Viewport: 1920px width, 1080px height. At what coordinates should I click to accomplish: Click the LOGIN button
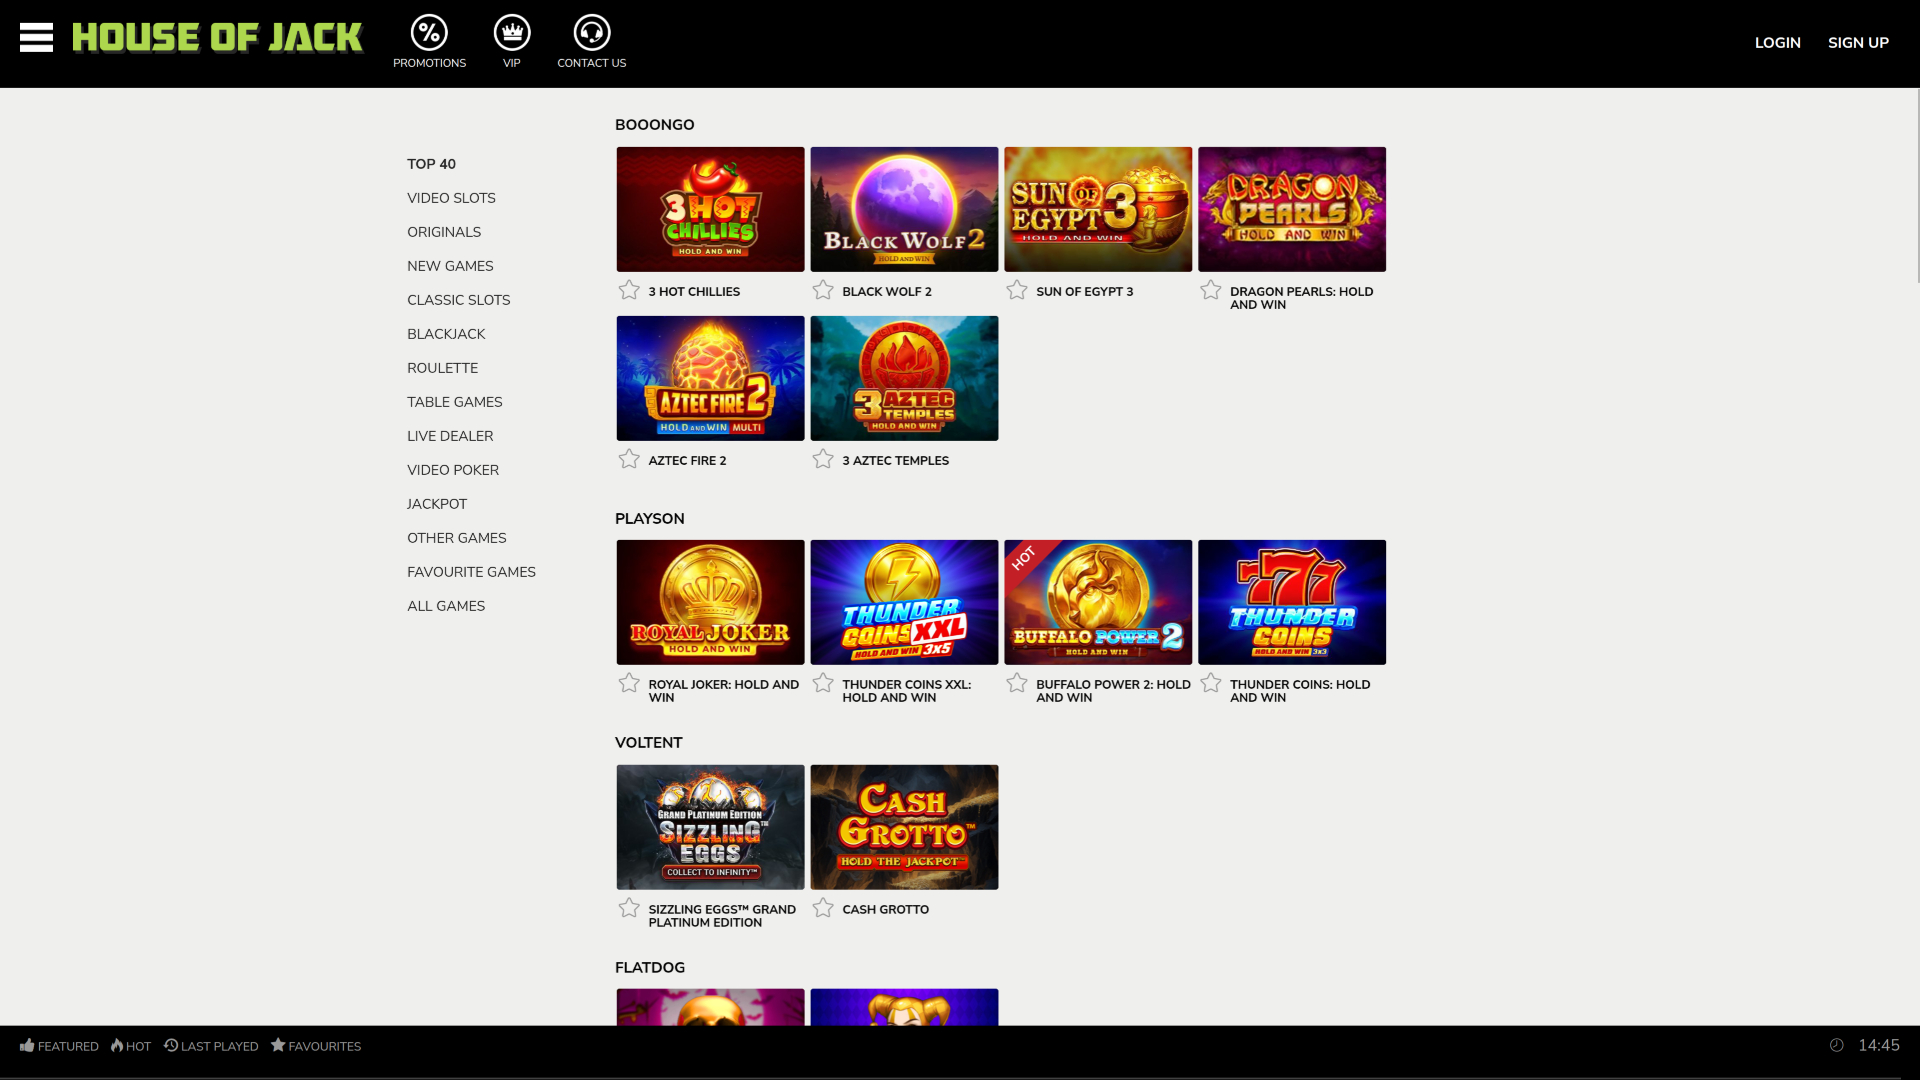point(1777,42)
